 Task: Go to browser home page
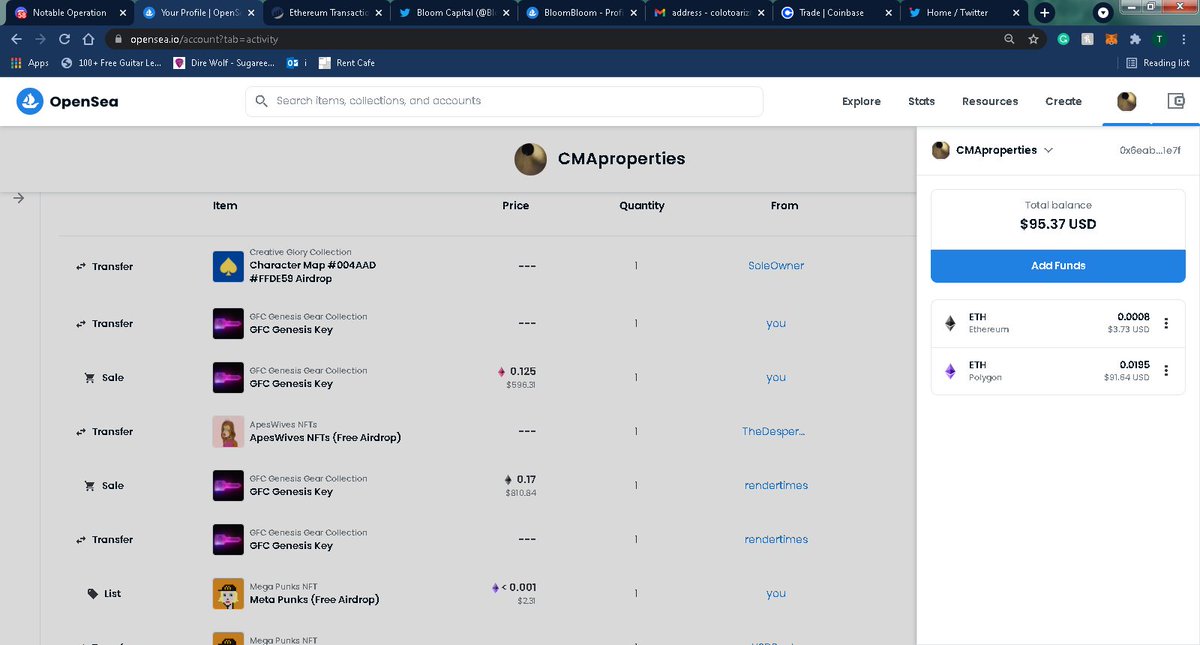tap(88, 39)
